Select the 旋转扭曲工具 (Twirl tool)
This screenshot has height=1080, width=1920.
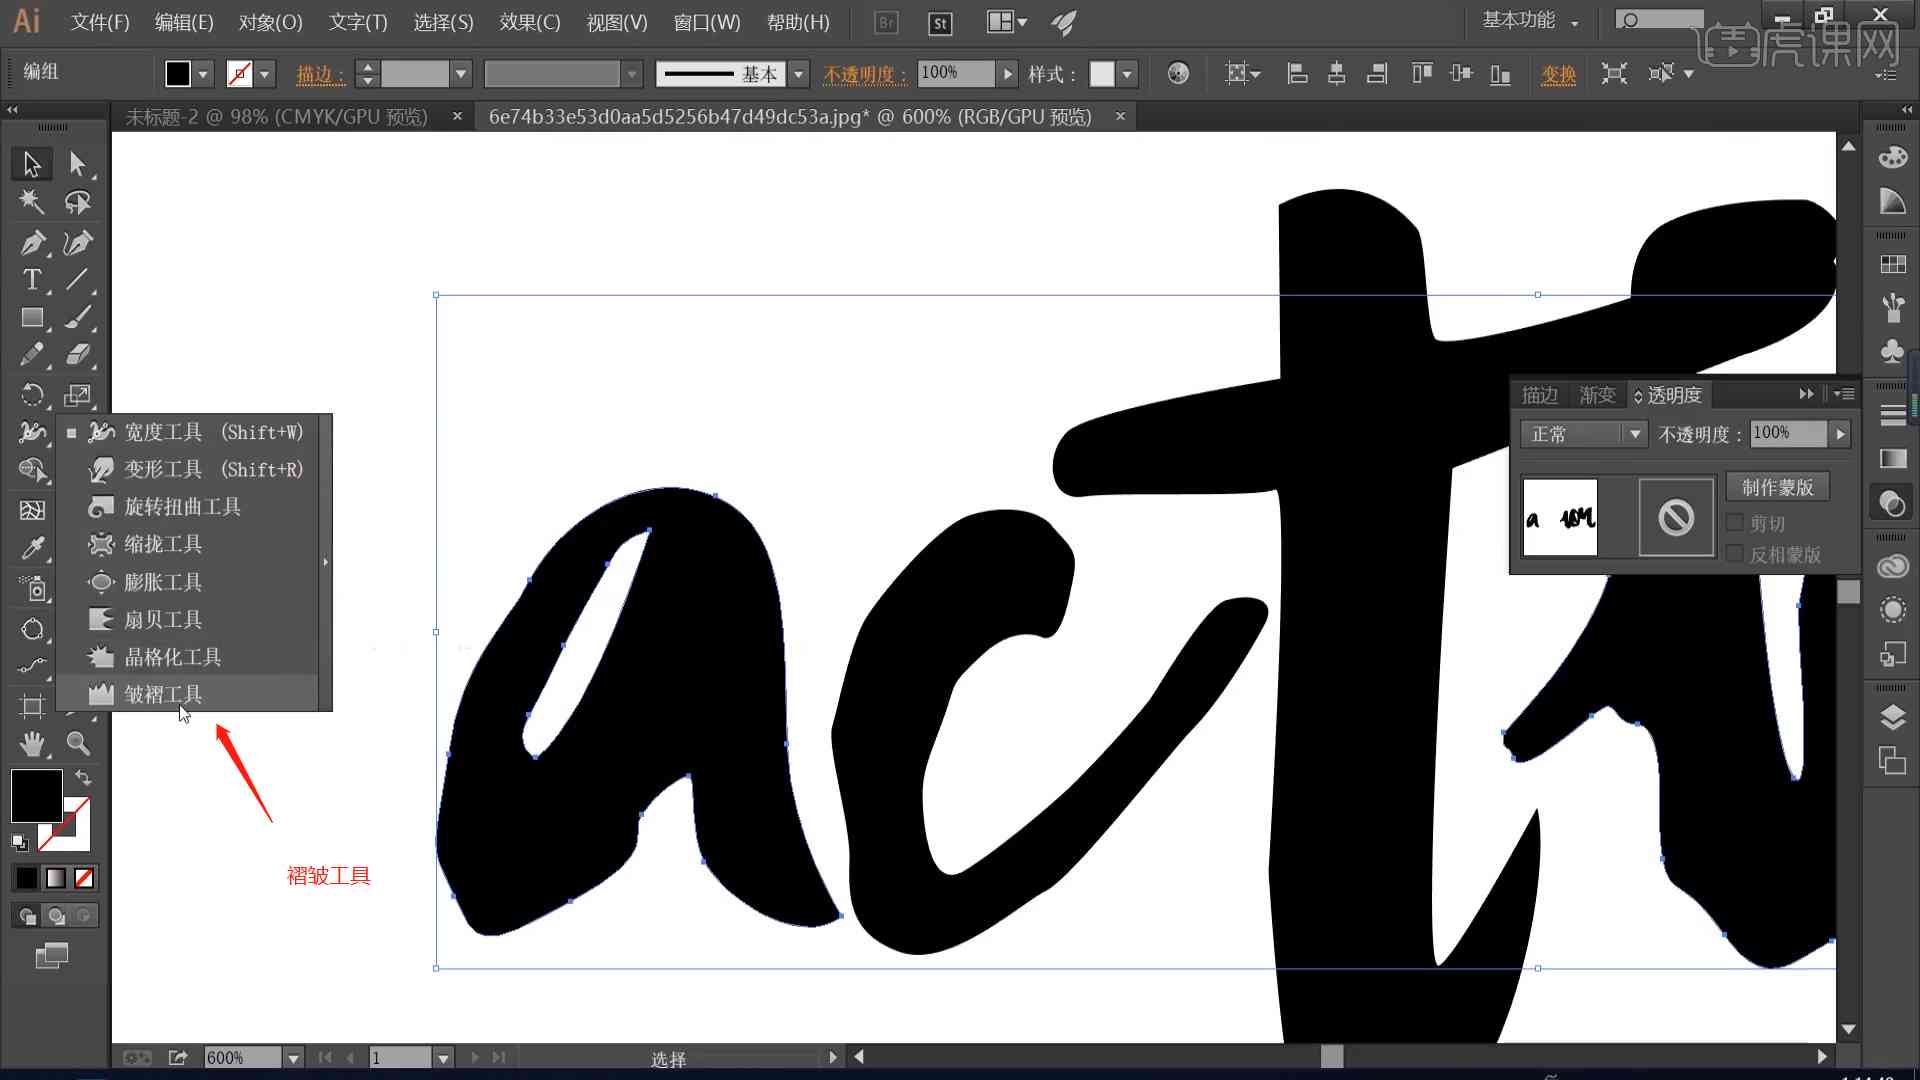tap(183, 506)
